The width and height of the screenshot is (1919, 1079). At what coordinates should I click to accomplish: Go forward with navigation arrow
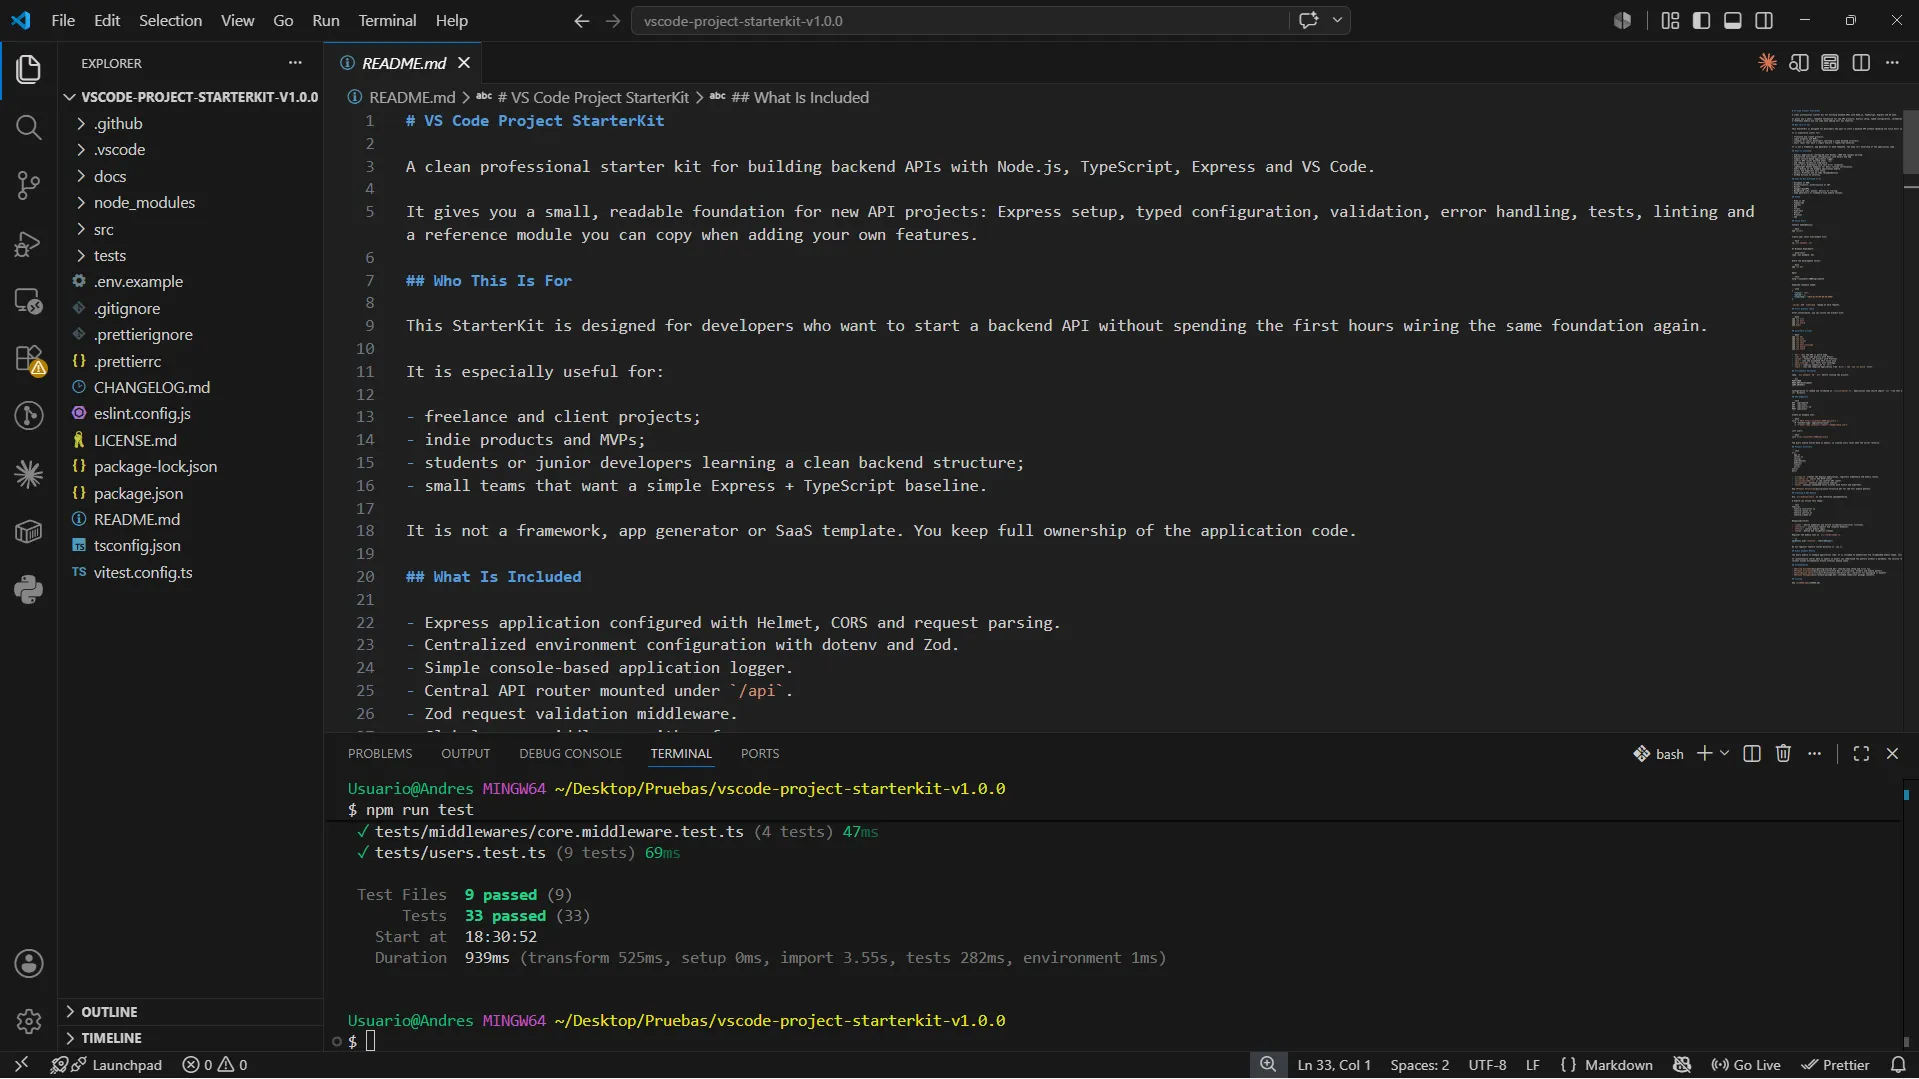point(613,20)
